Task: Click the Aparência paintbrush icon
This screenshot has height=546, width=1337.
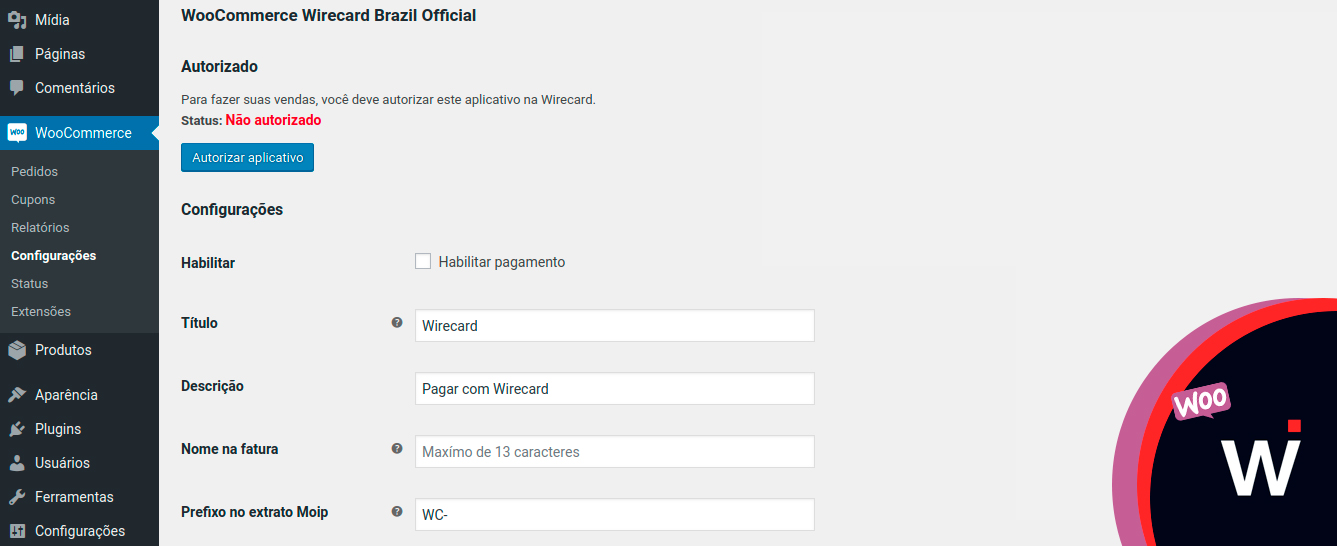Action: (x=17, y=395)
